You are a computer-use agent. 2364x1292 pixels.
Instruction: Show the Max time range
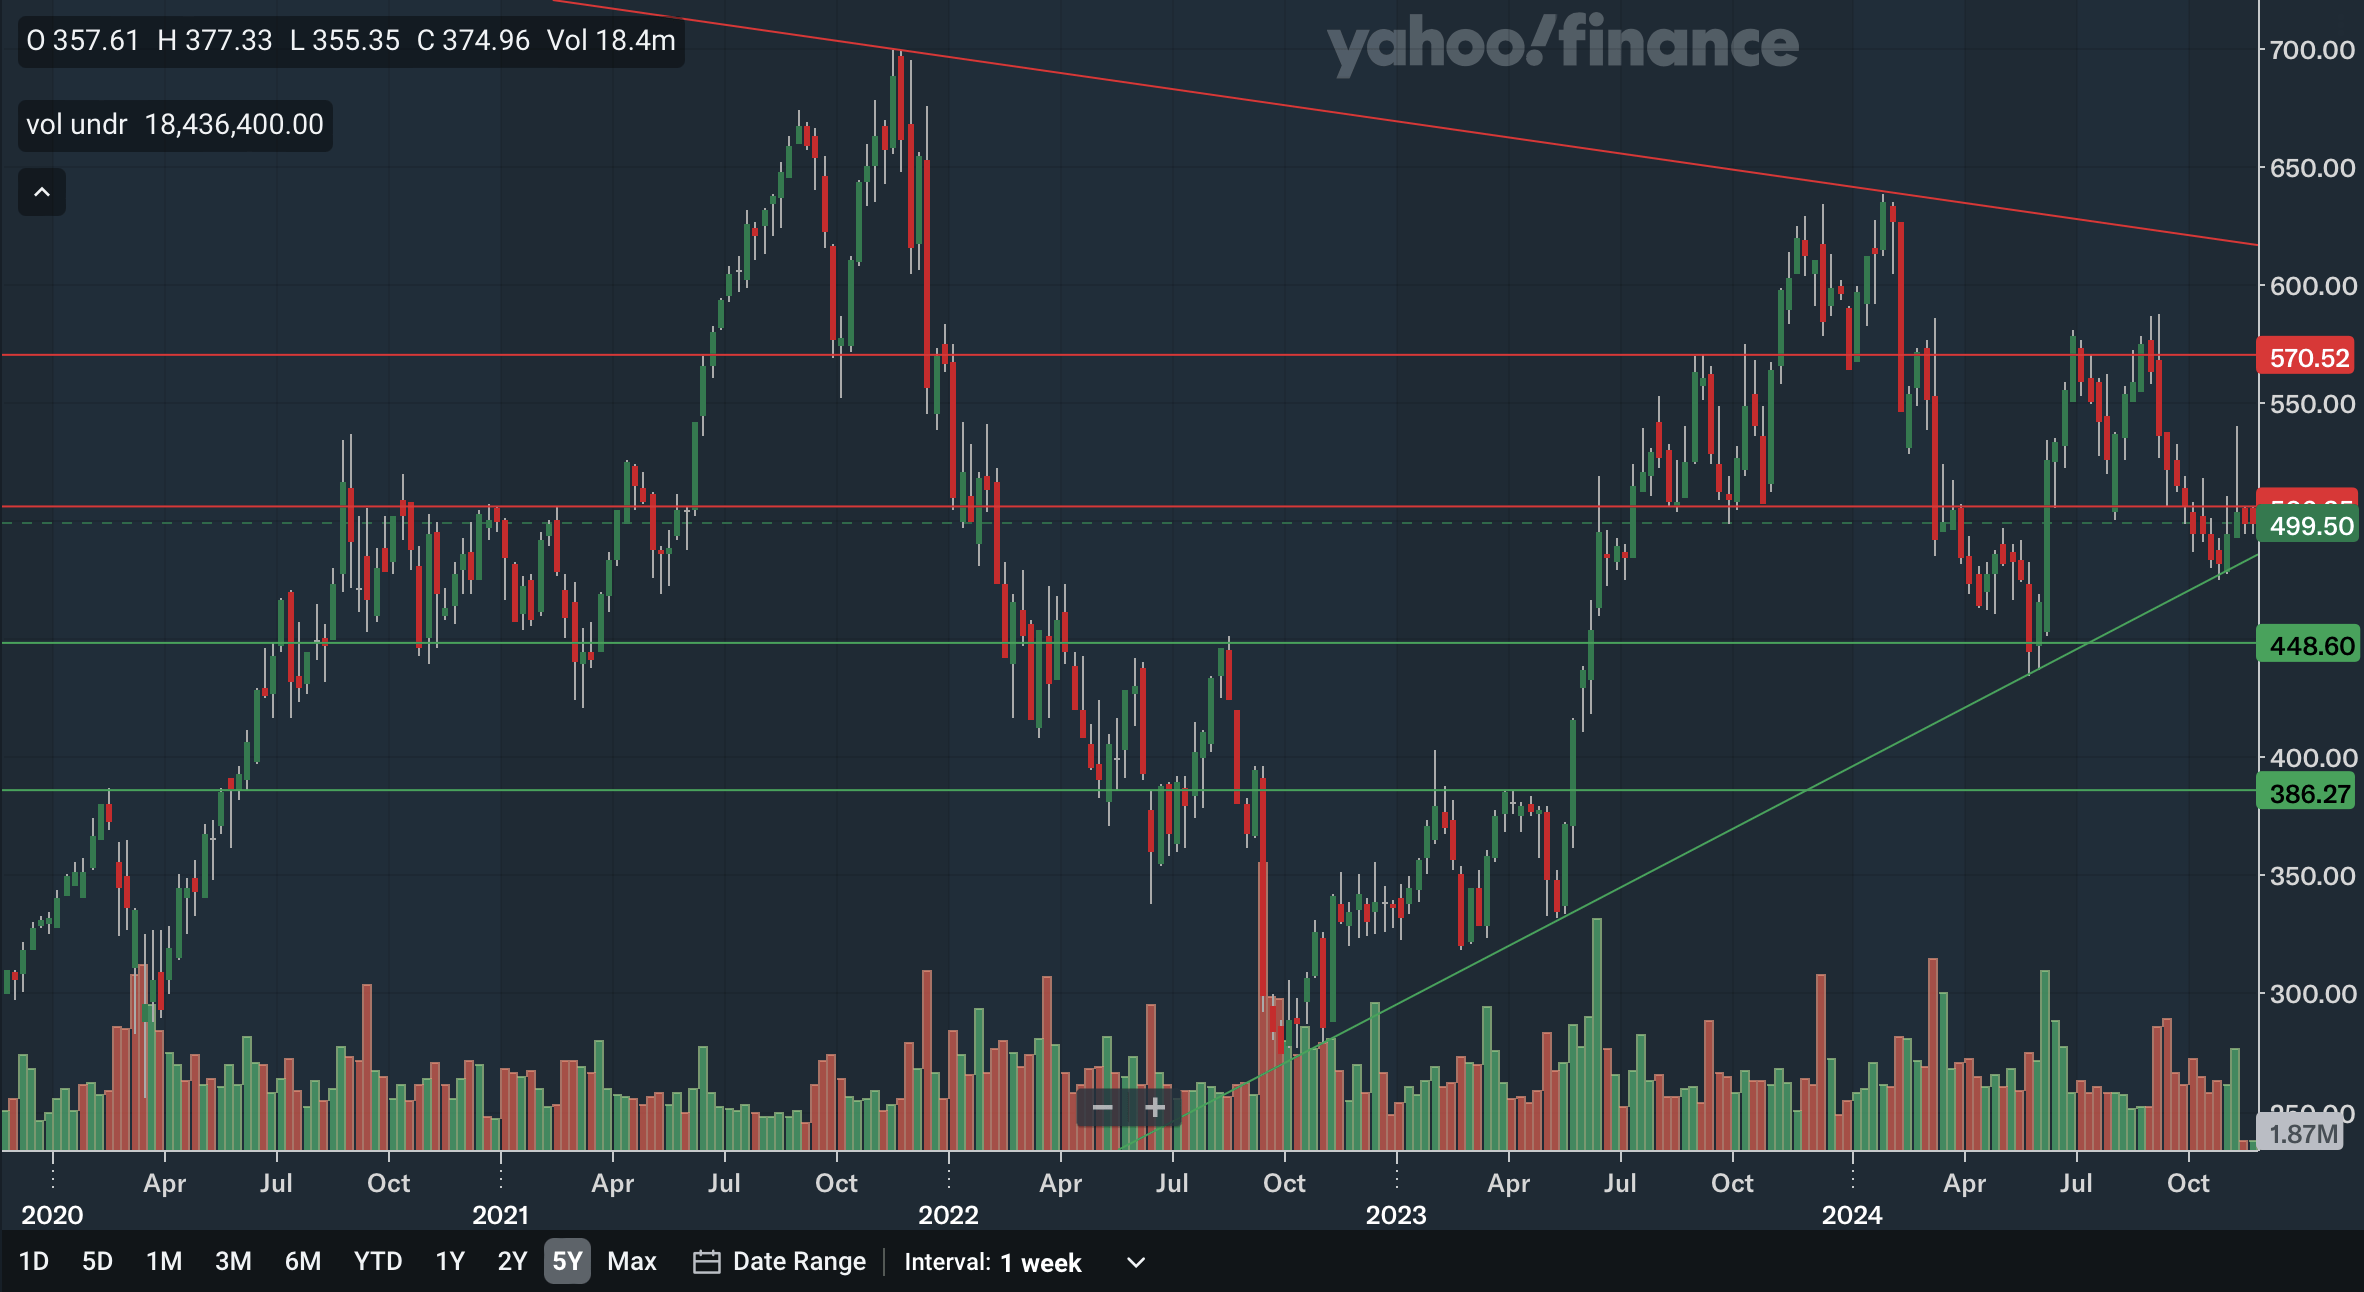click(x=632, y=1261)
